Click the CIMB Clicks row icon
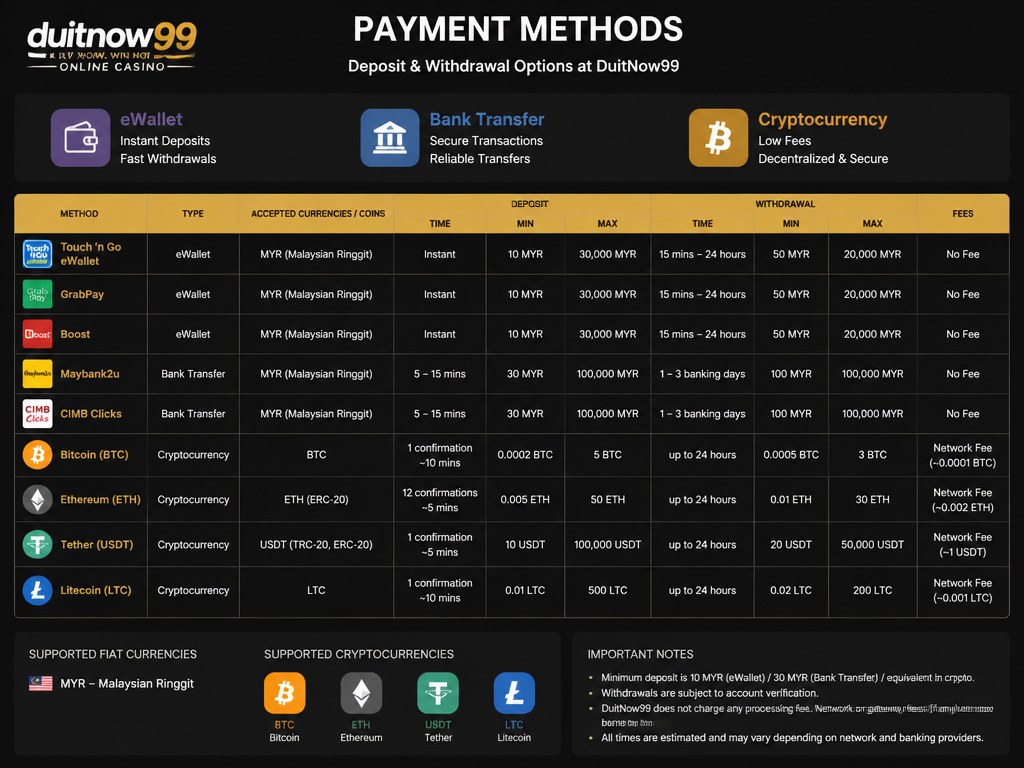Image resolution: width=1024 pixels, height=768 pixels. pyautogui.click(x=37, y=413)
